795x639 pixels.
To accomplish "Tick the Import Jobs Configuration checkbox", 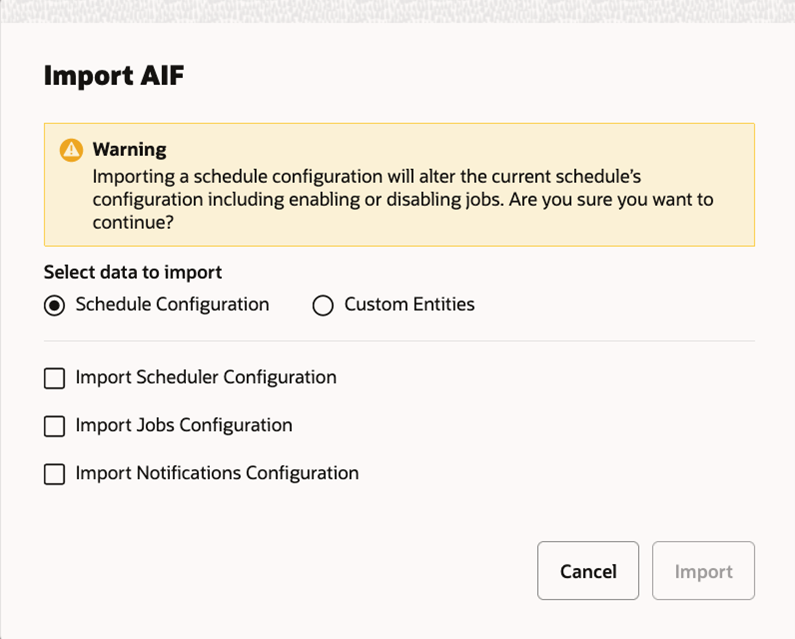I will coord(54,426).
